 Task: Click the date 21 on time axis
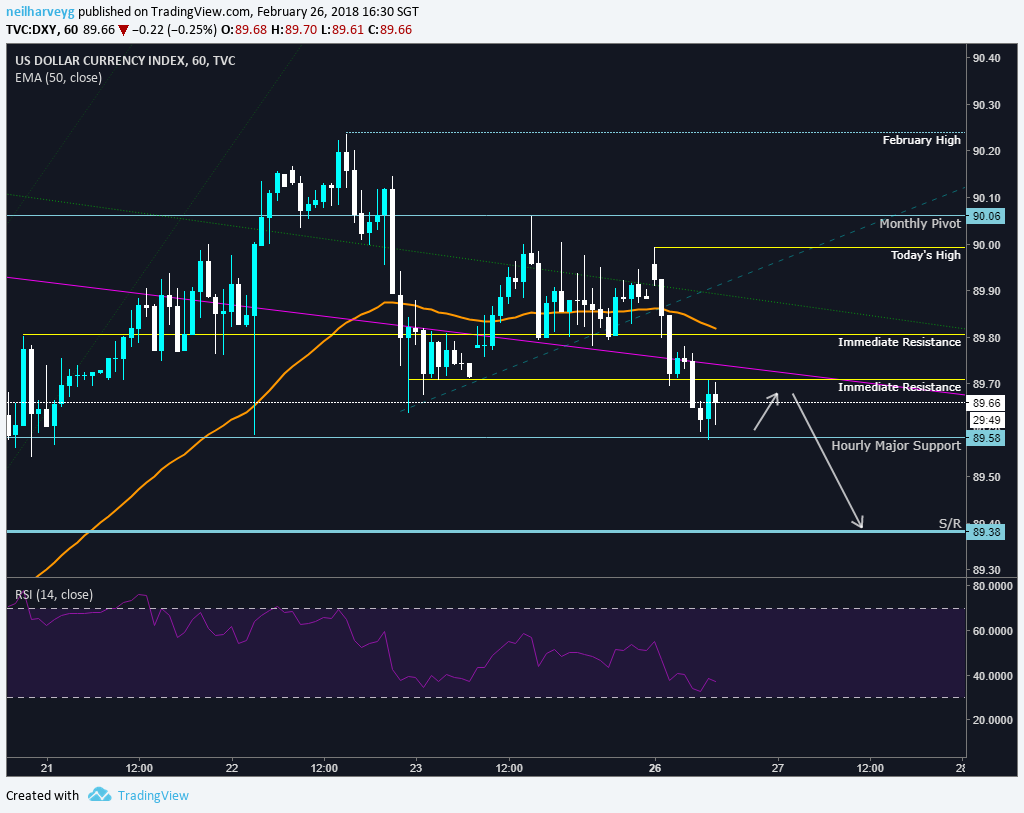coord(46,768)
